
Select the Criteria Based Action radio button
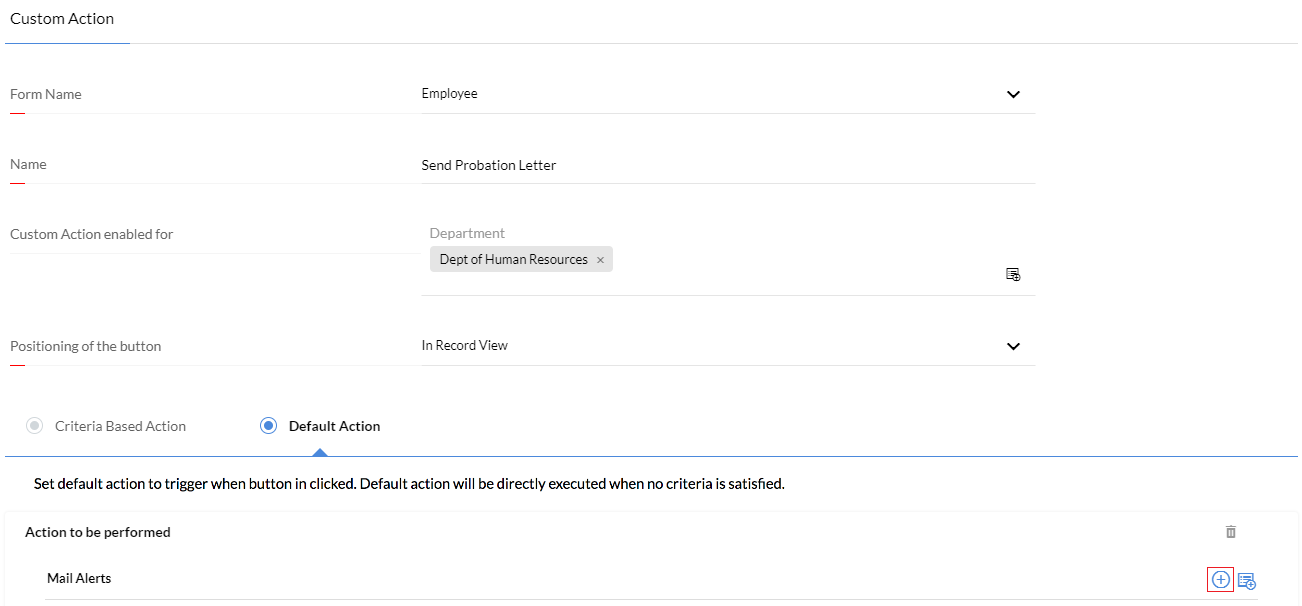(35, 426)
